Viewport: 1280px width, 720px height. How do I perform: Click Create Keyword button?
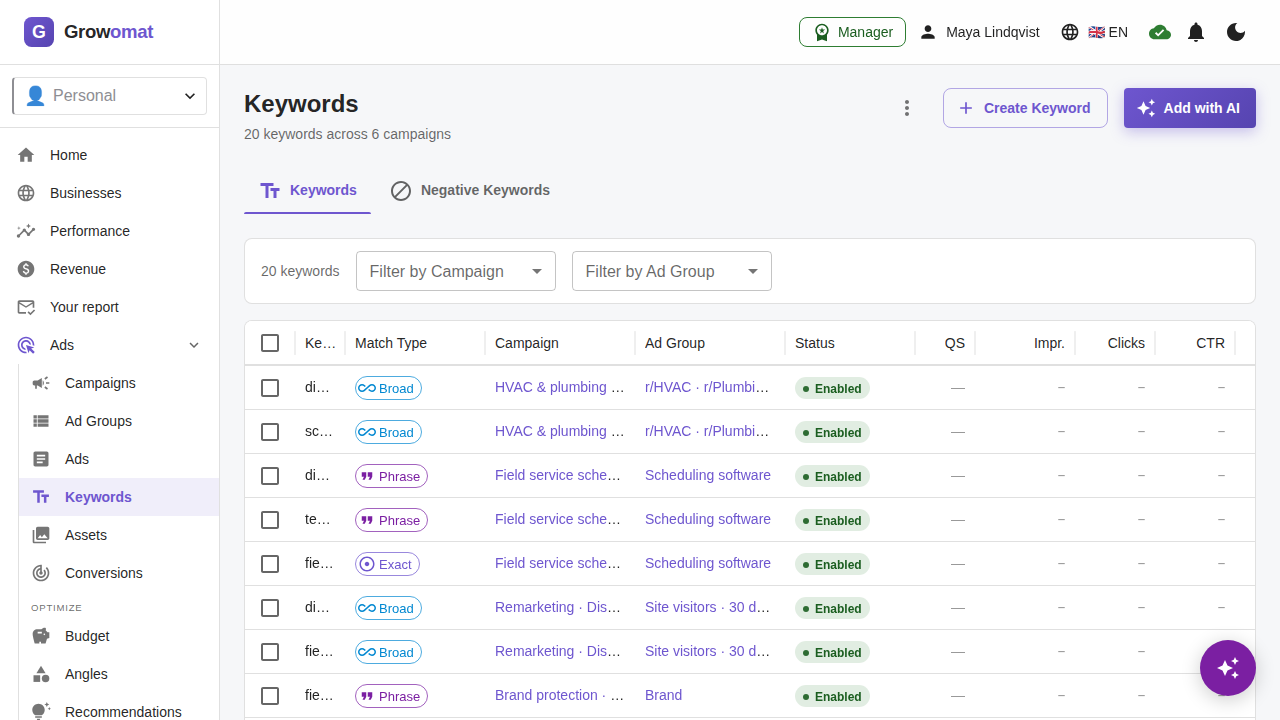pyautogui.click(x=1025, y=108)
